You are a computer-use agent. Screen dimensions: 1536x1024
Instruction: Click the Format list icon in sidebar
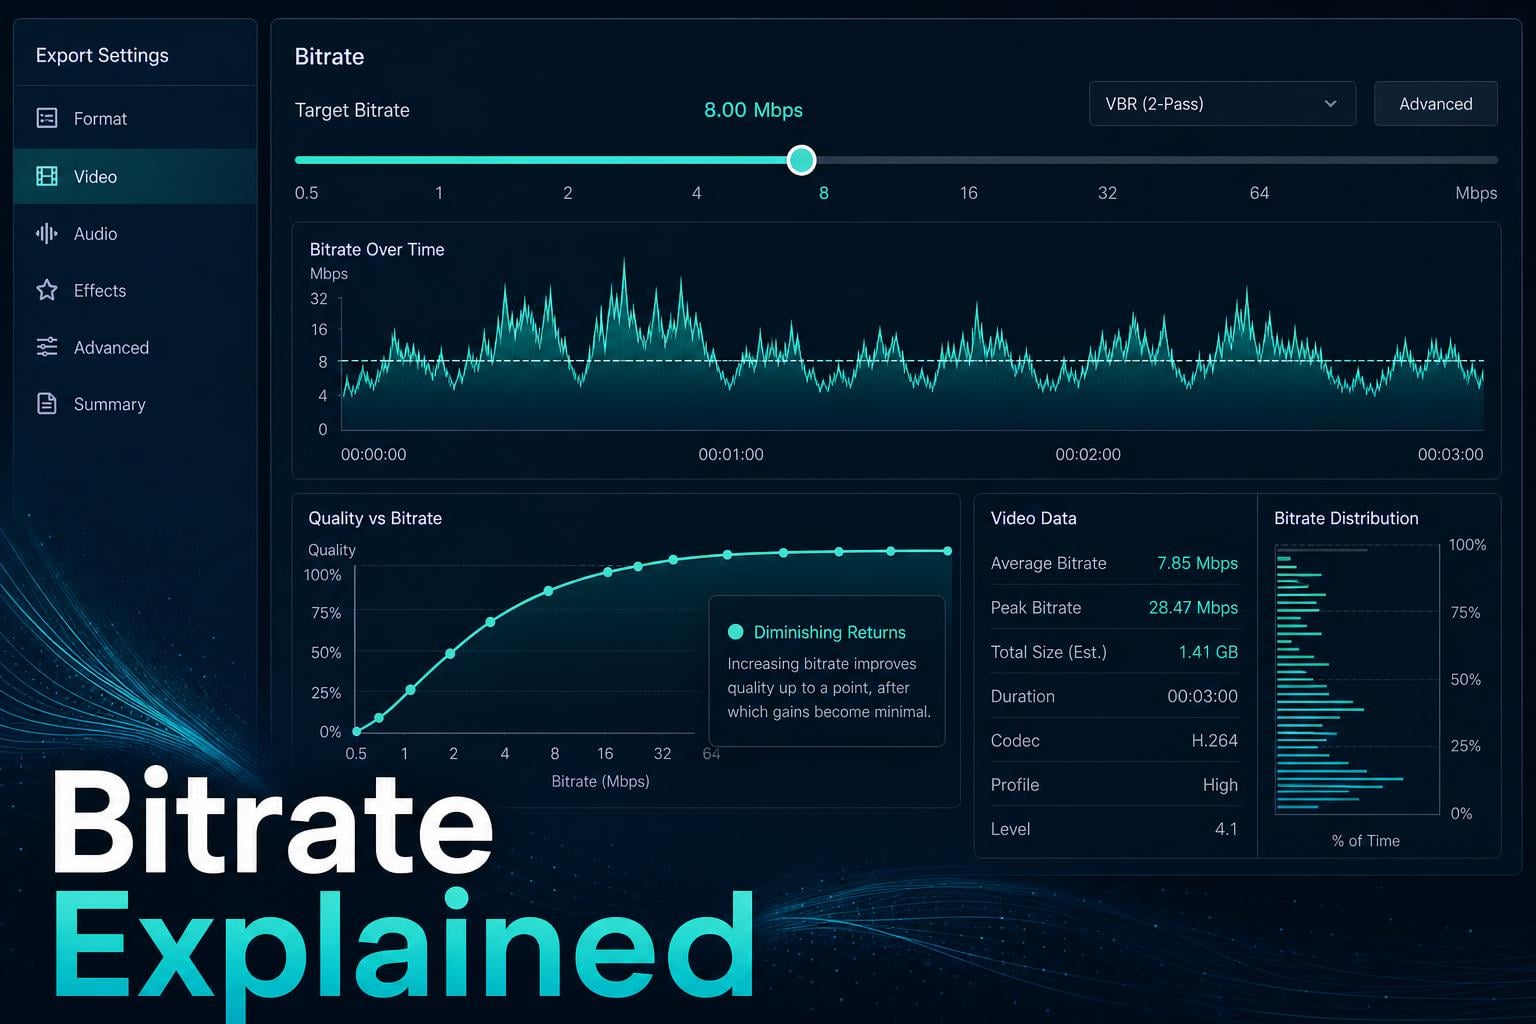pos(47,118)
